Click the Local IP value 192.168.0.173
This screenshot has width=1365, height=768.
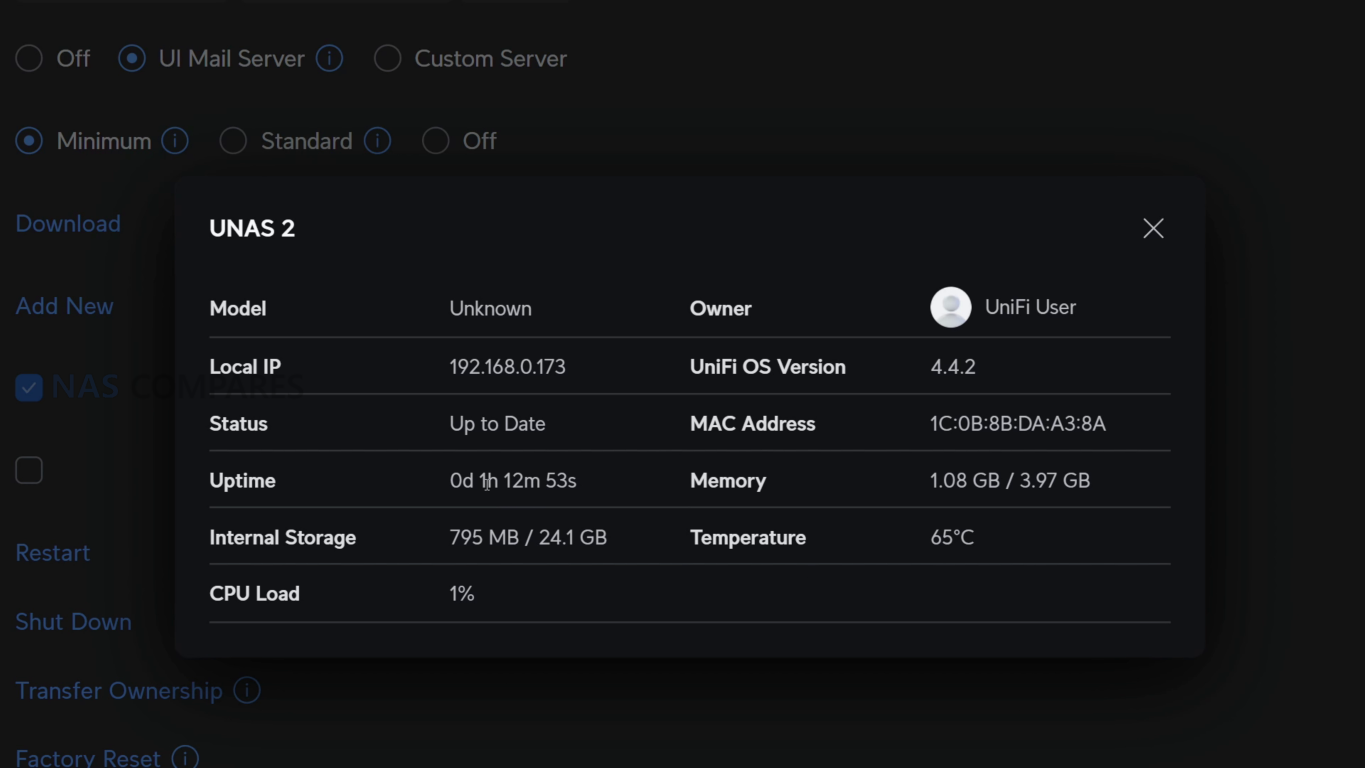point(507,367)
